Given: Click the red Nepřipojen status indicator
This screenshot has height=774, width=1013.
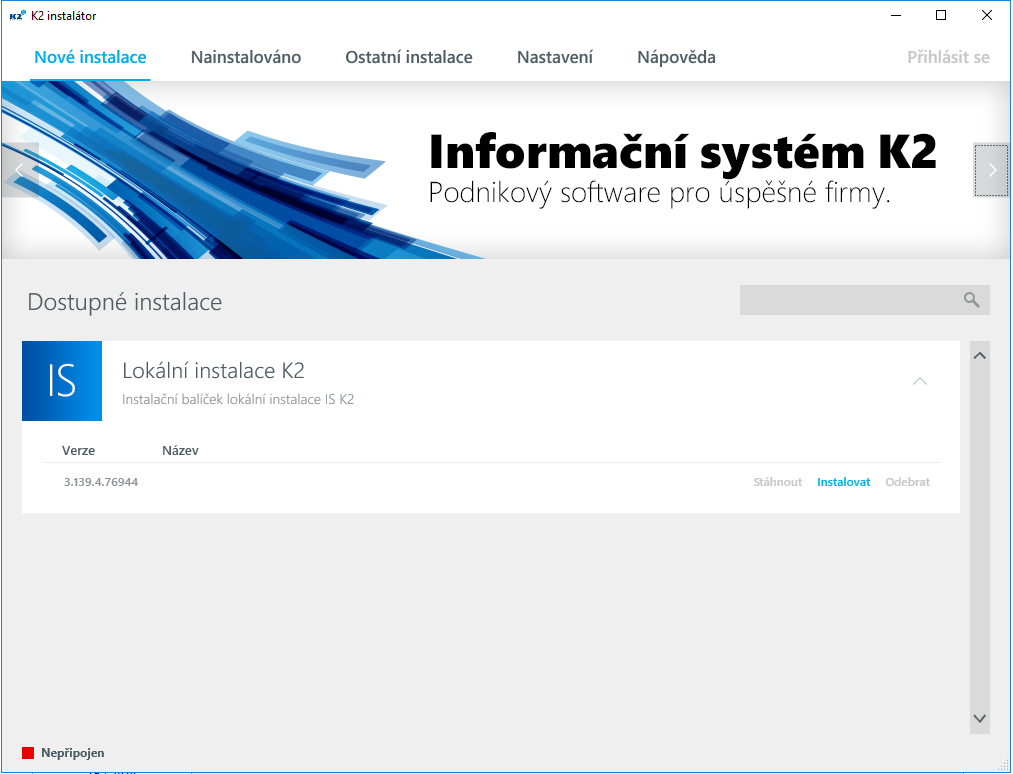Looking at the screenshot, I should pos(28,753).
